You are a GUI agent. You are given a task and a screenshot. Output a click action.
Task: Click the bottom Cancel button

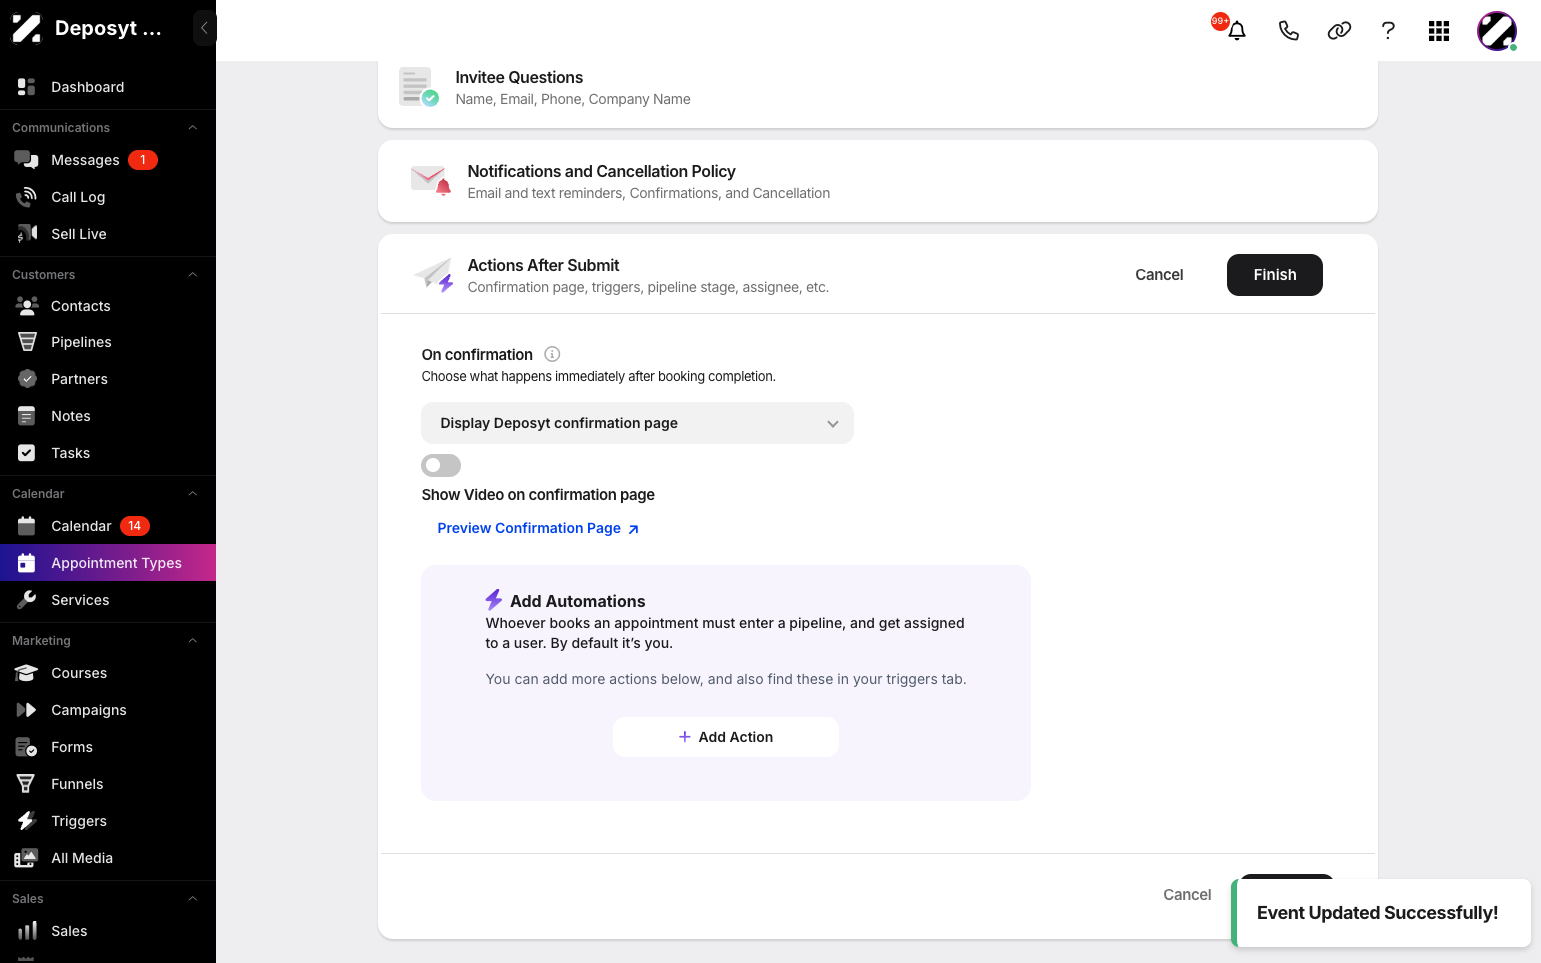[1187, 895]
